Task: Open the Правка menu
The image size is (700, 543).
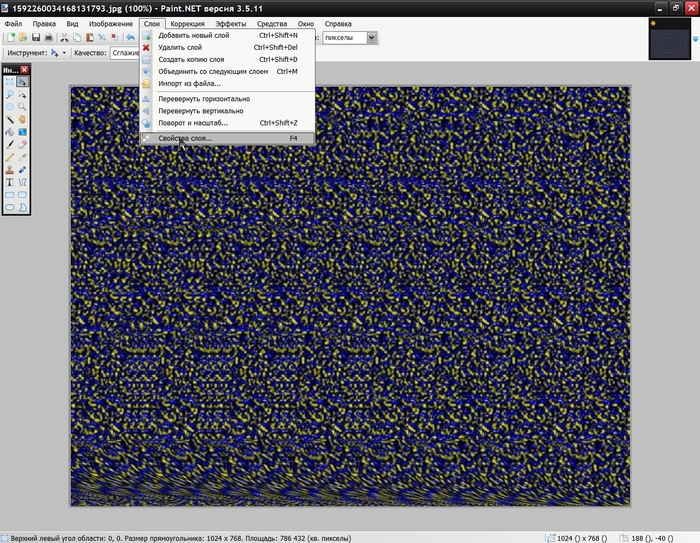Action: [44, 24]
